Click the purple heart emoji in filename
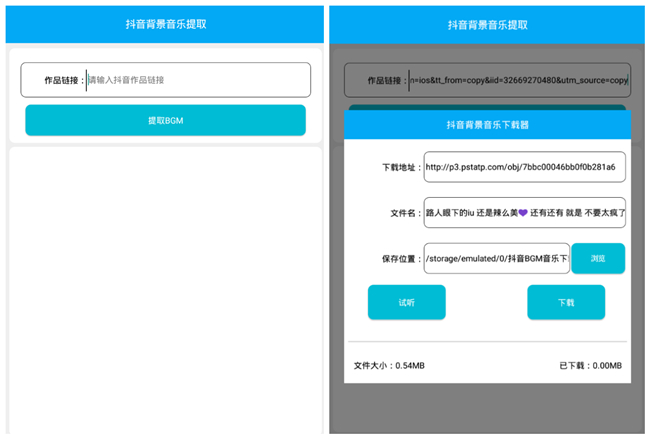The width and height of the screenshot is (650, 439). tap(523, 213)
